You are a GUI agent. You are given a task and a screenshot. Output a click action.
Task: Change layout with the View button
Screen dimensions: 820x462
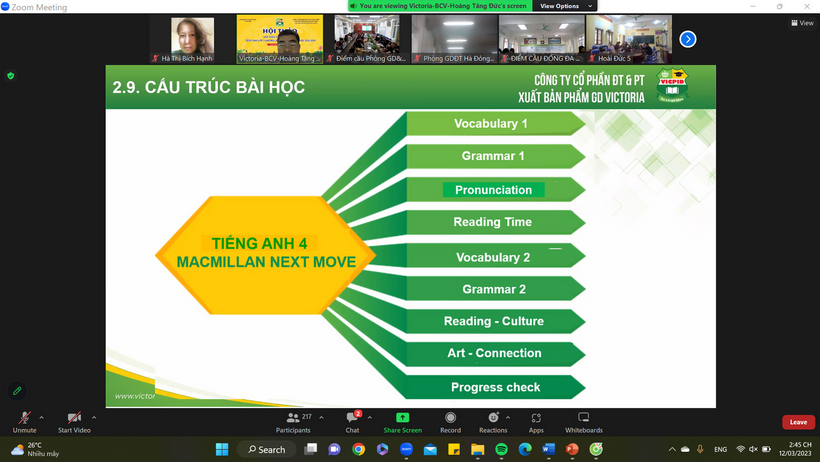tap(803, 23)
